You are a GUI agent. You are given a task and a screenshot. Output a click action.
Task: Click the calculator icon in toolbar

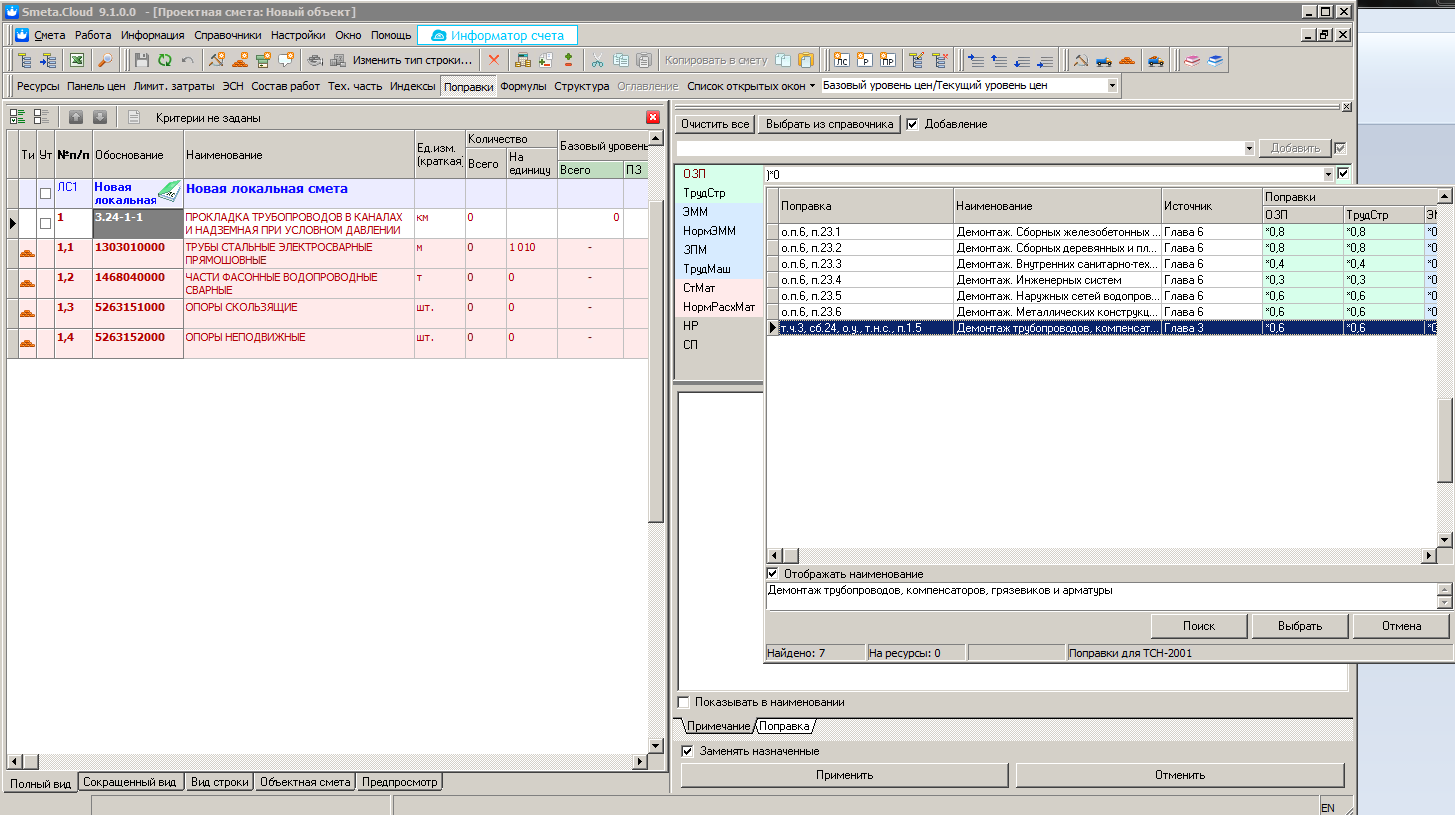pos(522,60)
